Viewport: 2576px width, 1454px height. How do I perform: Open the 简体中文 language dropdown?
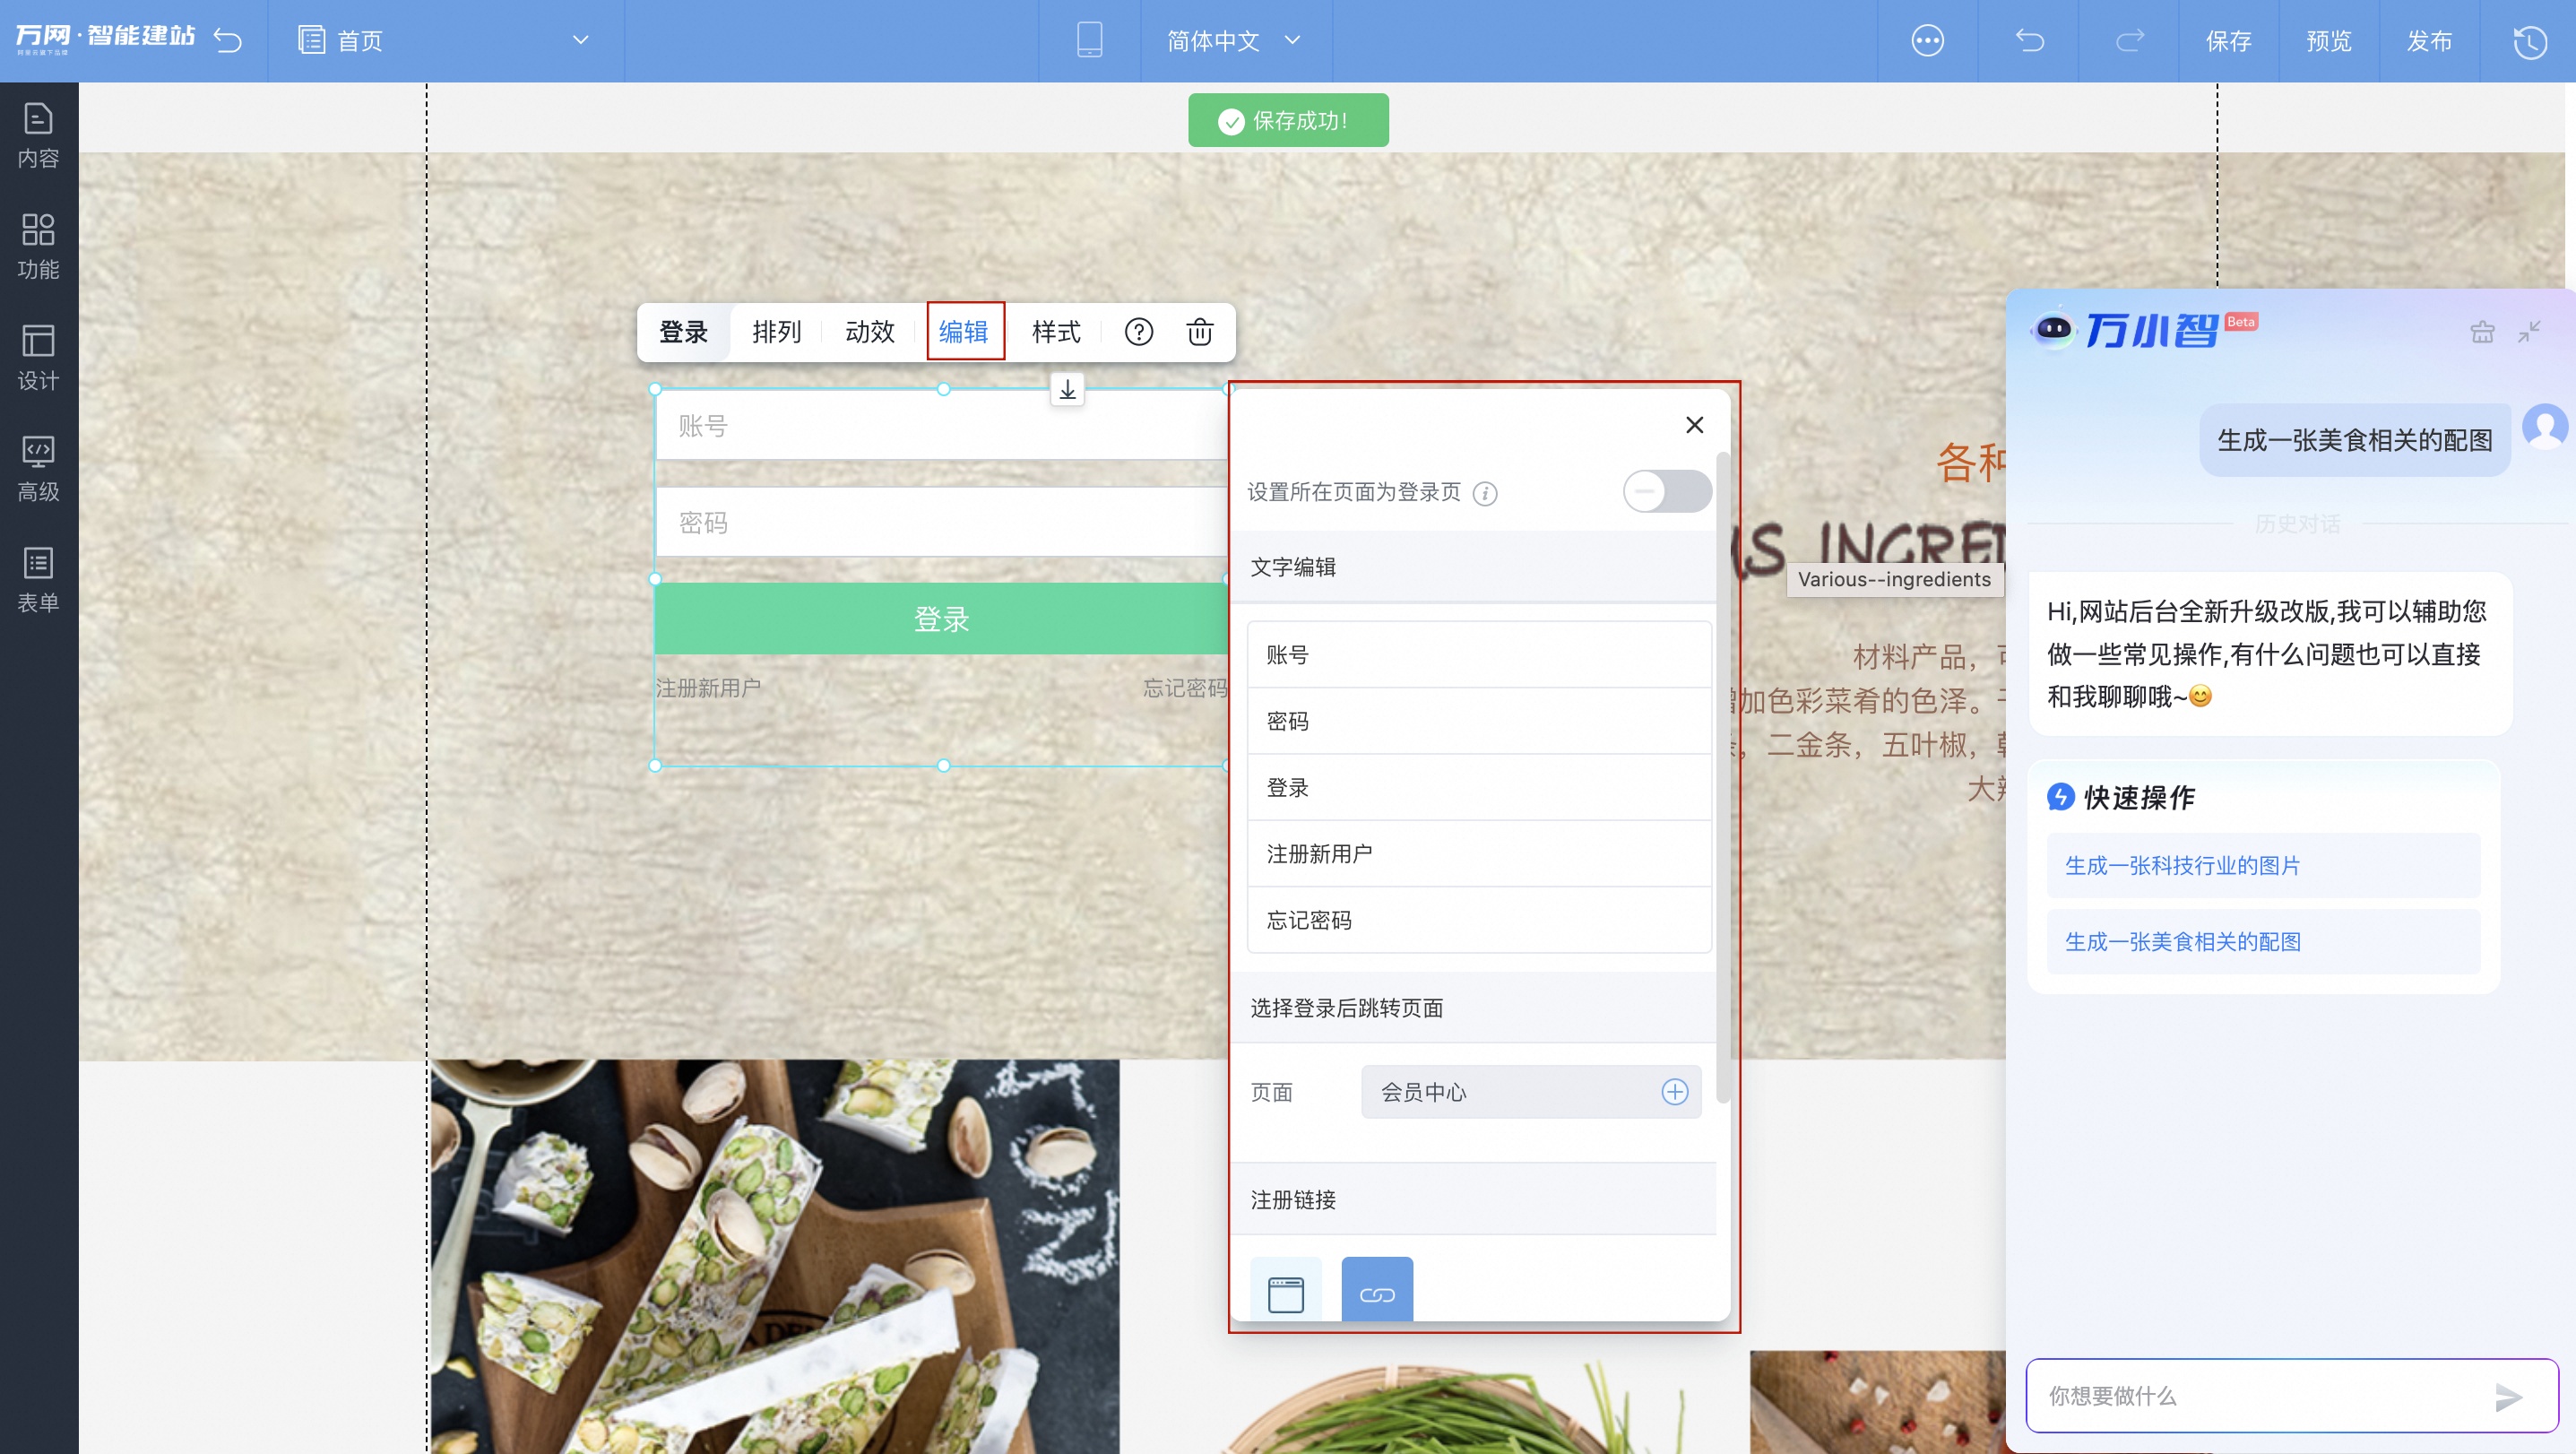click(1234, 41)
